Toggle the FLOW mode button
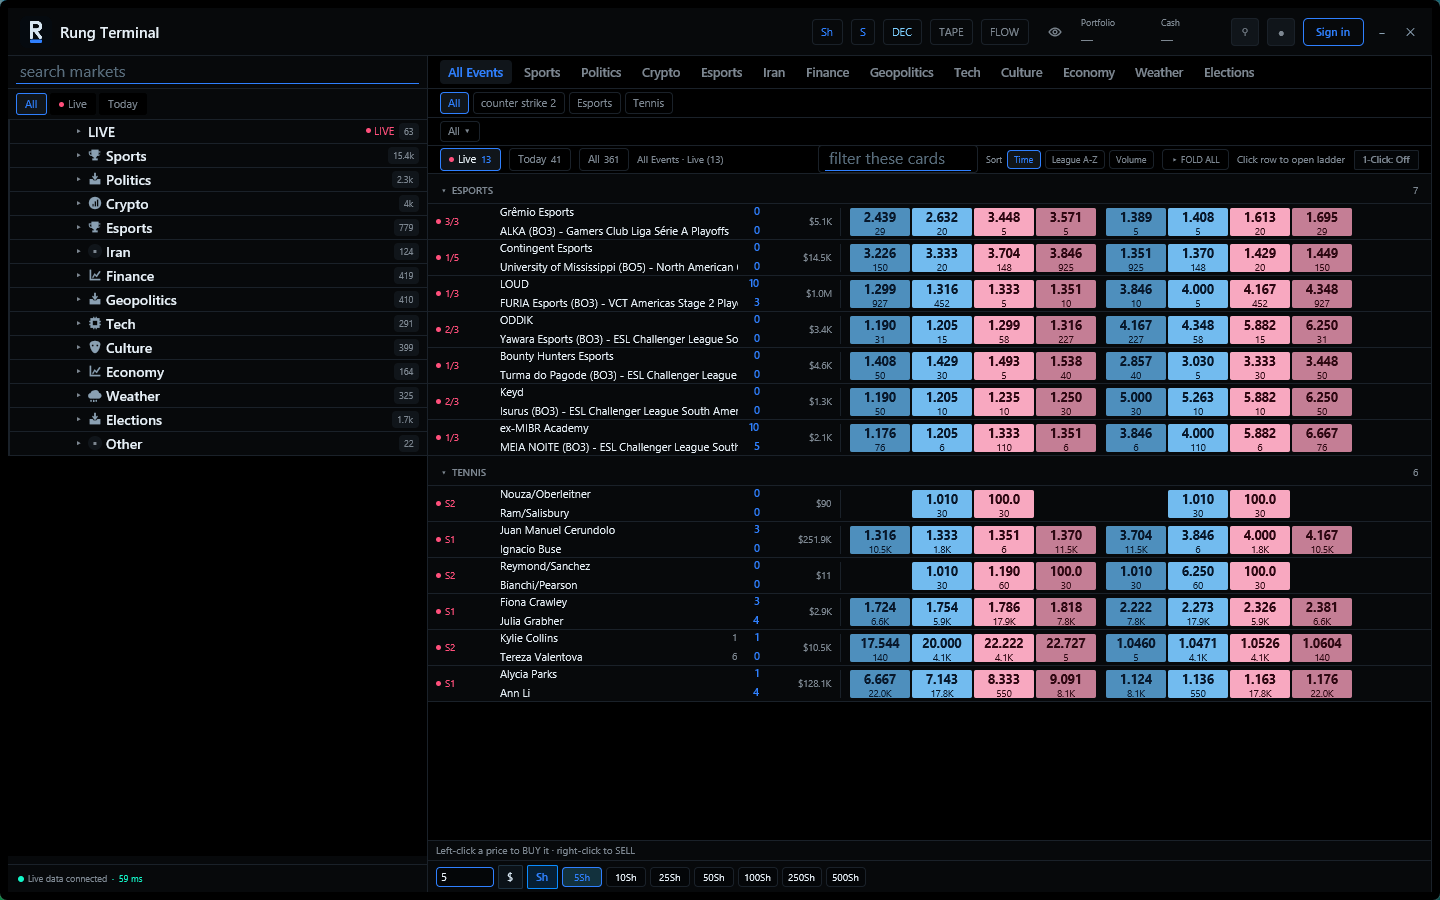 [1004, 32]
